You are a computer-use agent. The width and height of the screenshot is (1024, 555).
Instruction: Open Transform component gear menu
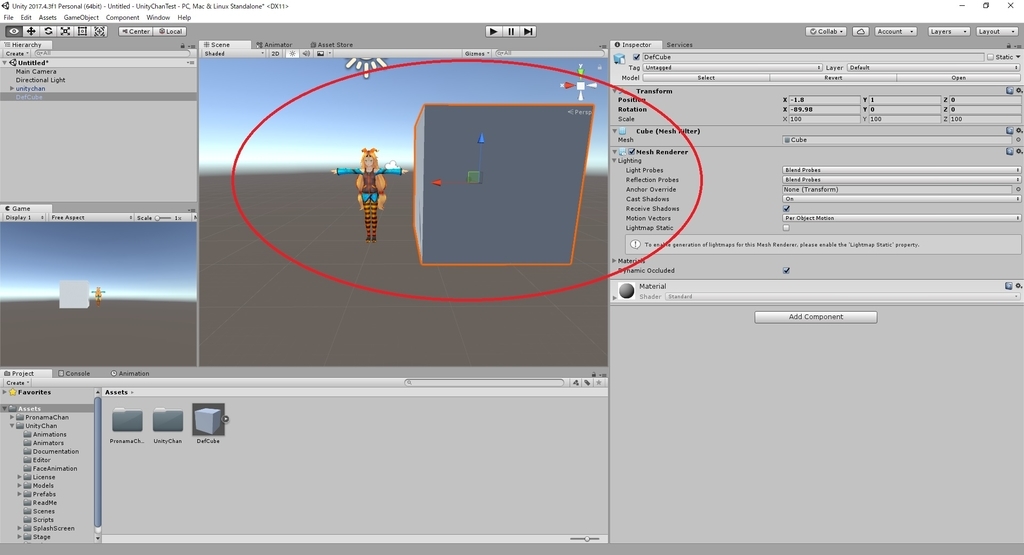(x=1018, y=91)
